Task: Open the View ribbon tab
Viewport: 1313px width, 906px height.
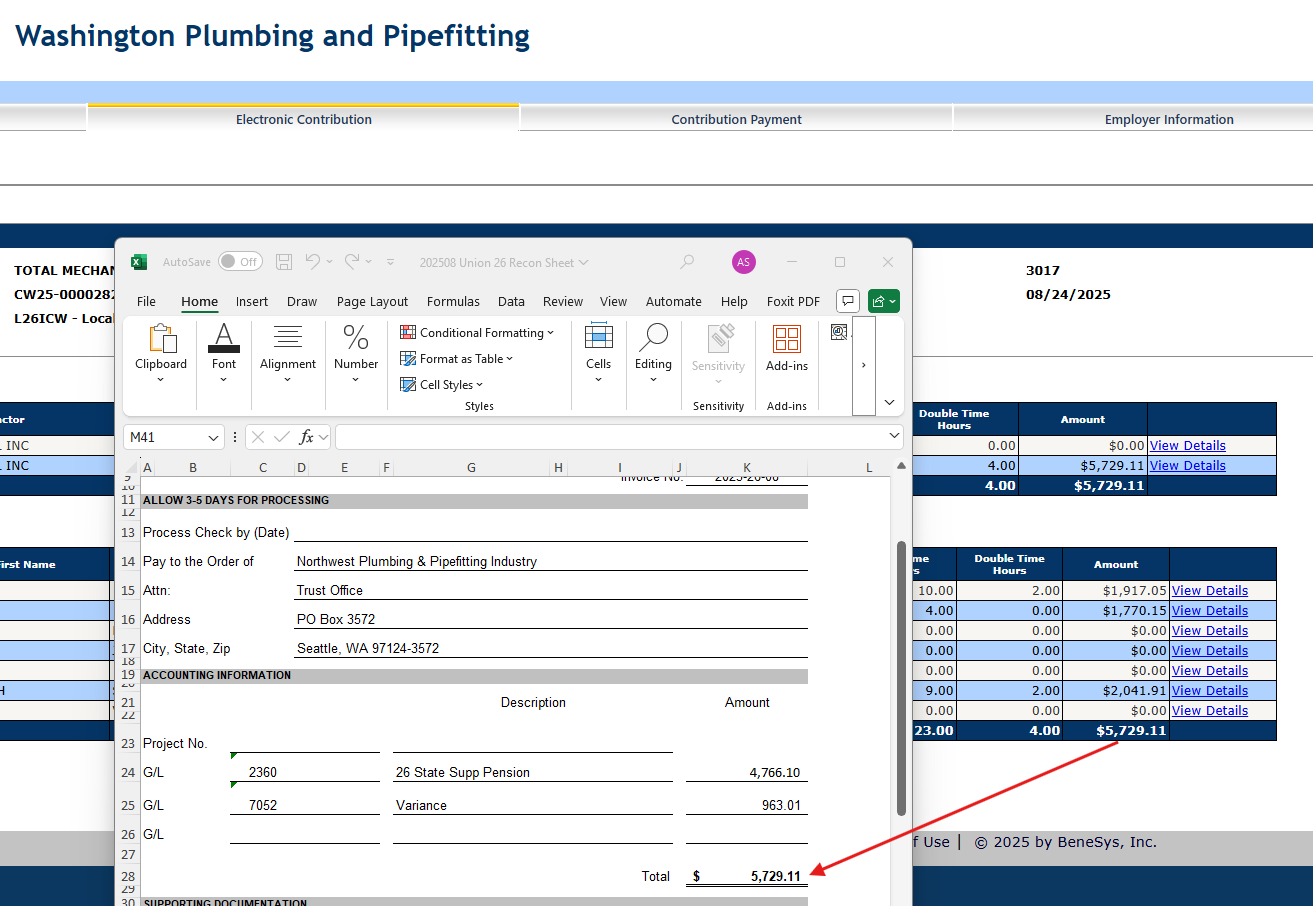Action: 614,301
